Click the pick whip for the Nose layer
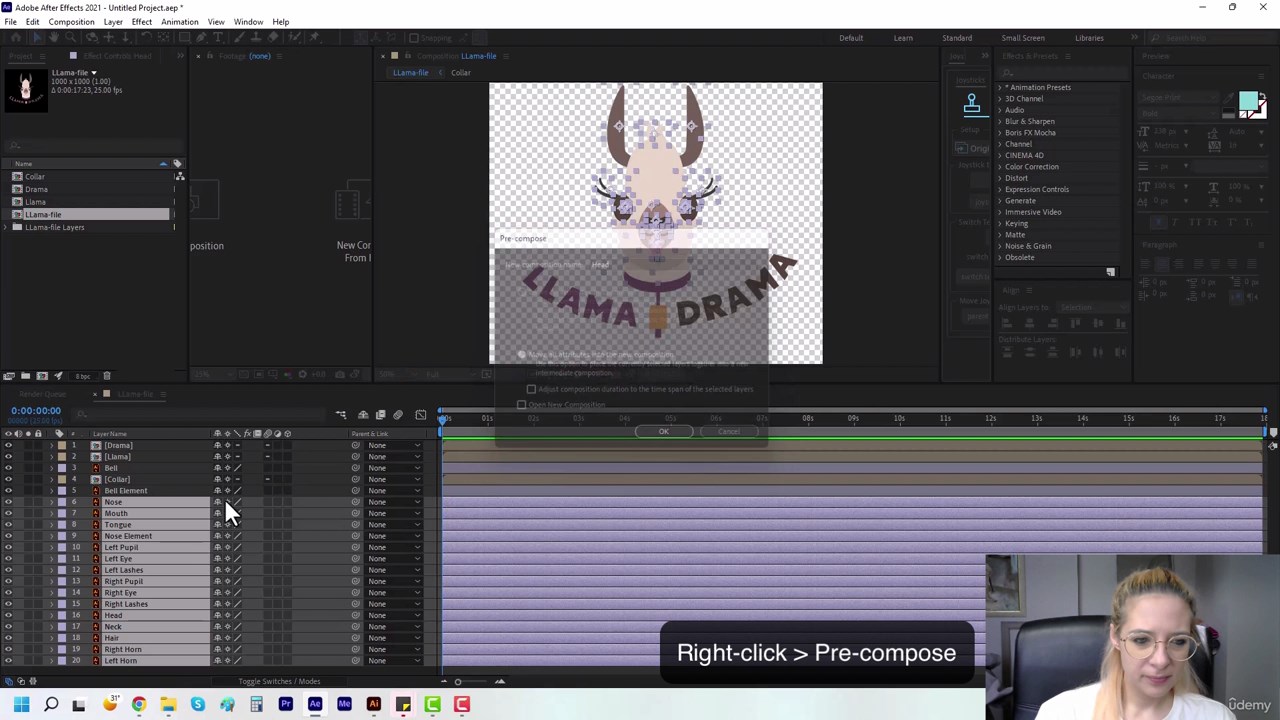 (355, 502)
